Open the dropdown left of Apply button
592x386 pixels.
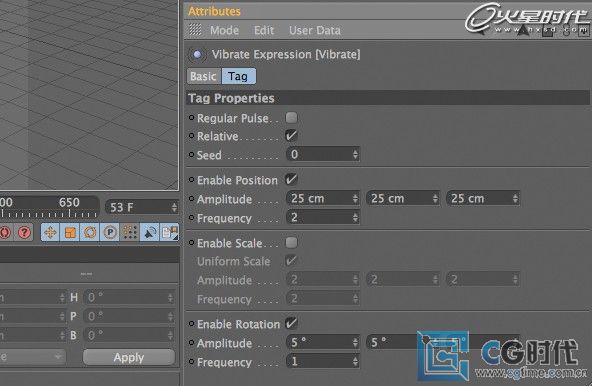click(x=33, y=356)
